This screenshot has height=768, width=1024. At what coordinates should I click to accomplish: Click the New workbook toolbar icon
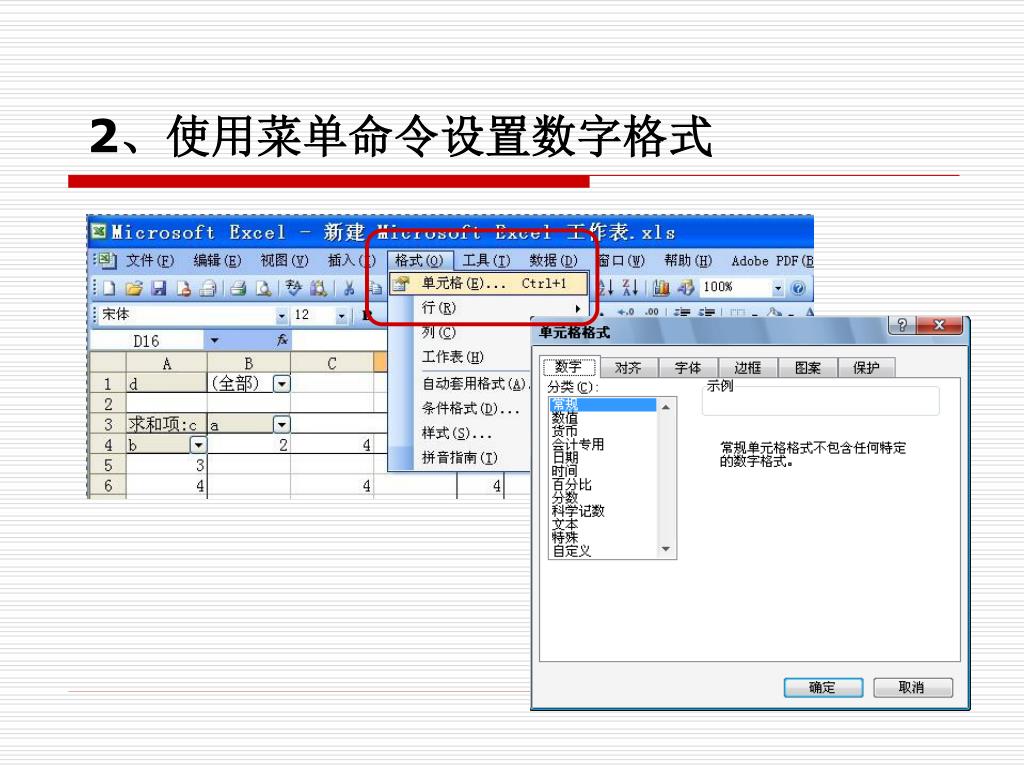(x=110, y=288)
